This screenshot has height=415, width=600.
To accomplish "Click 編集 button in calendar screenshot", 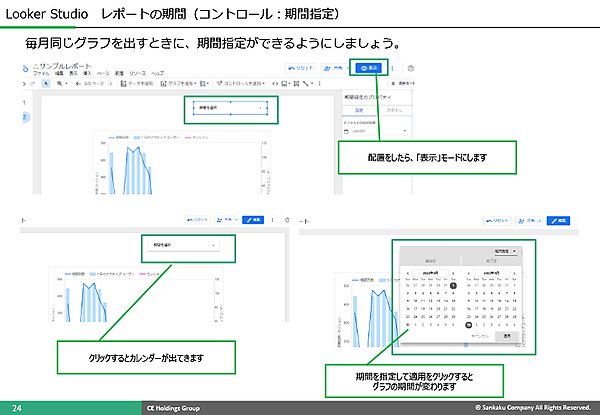I will pos(558,221).
